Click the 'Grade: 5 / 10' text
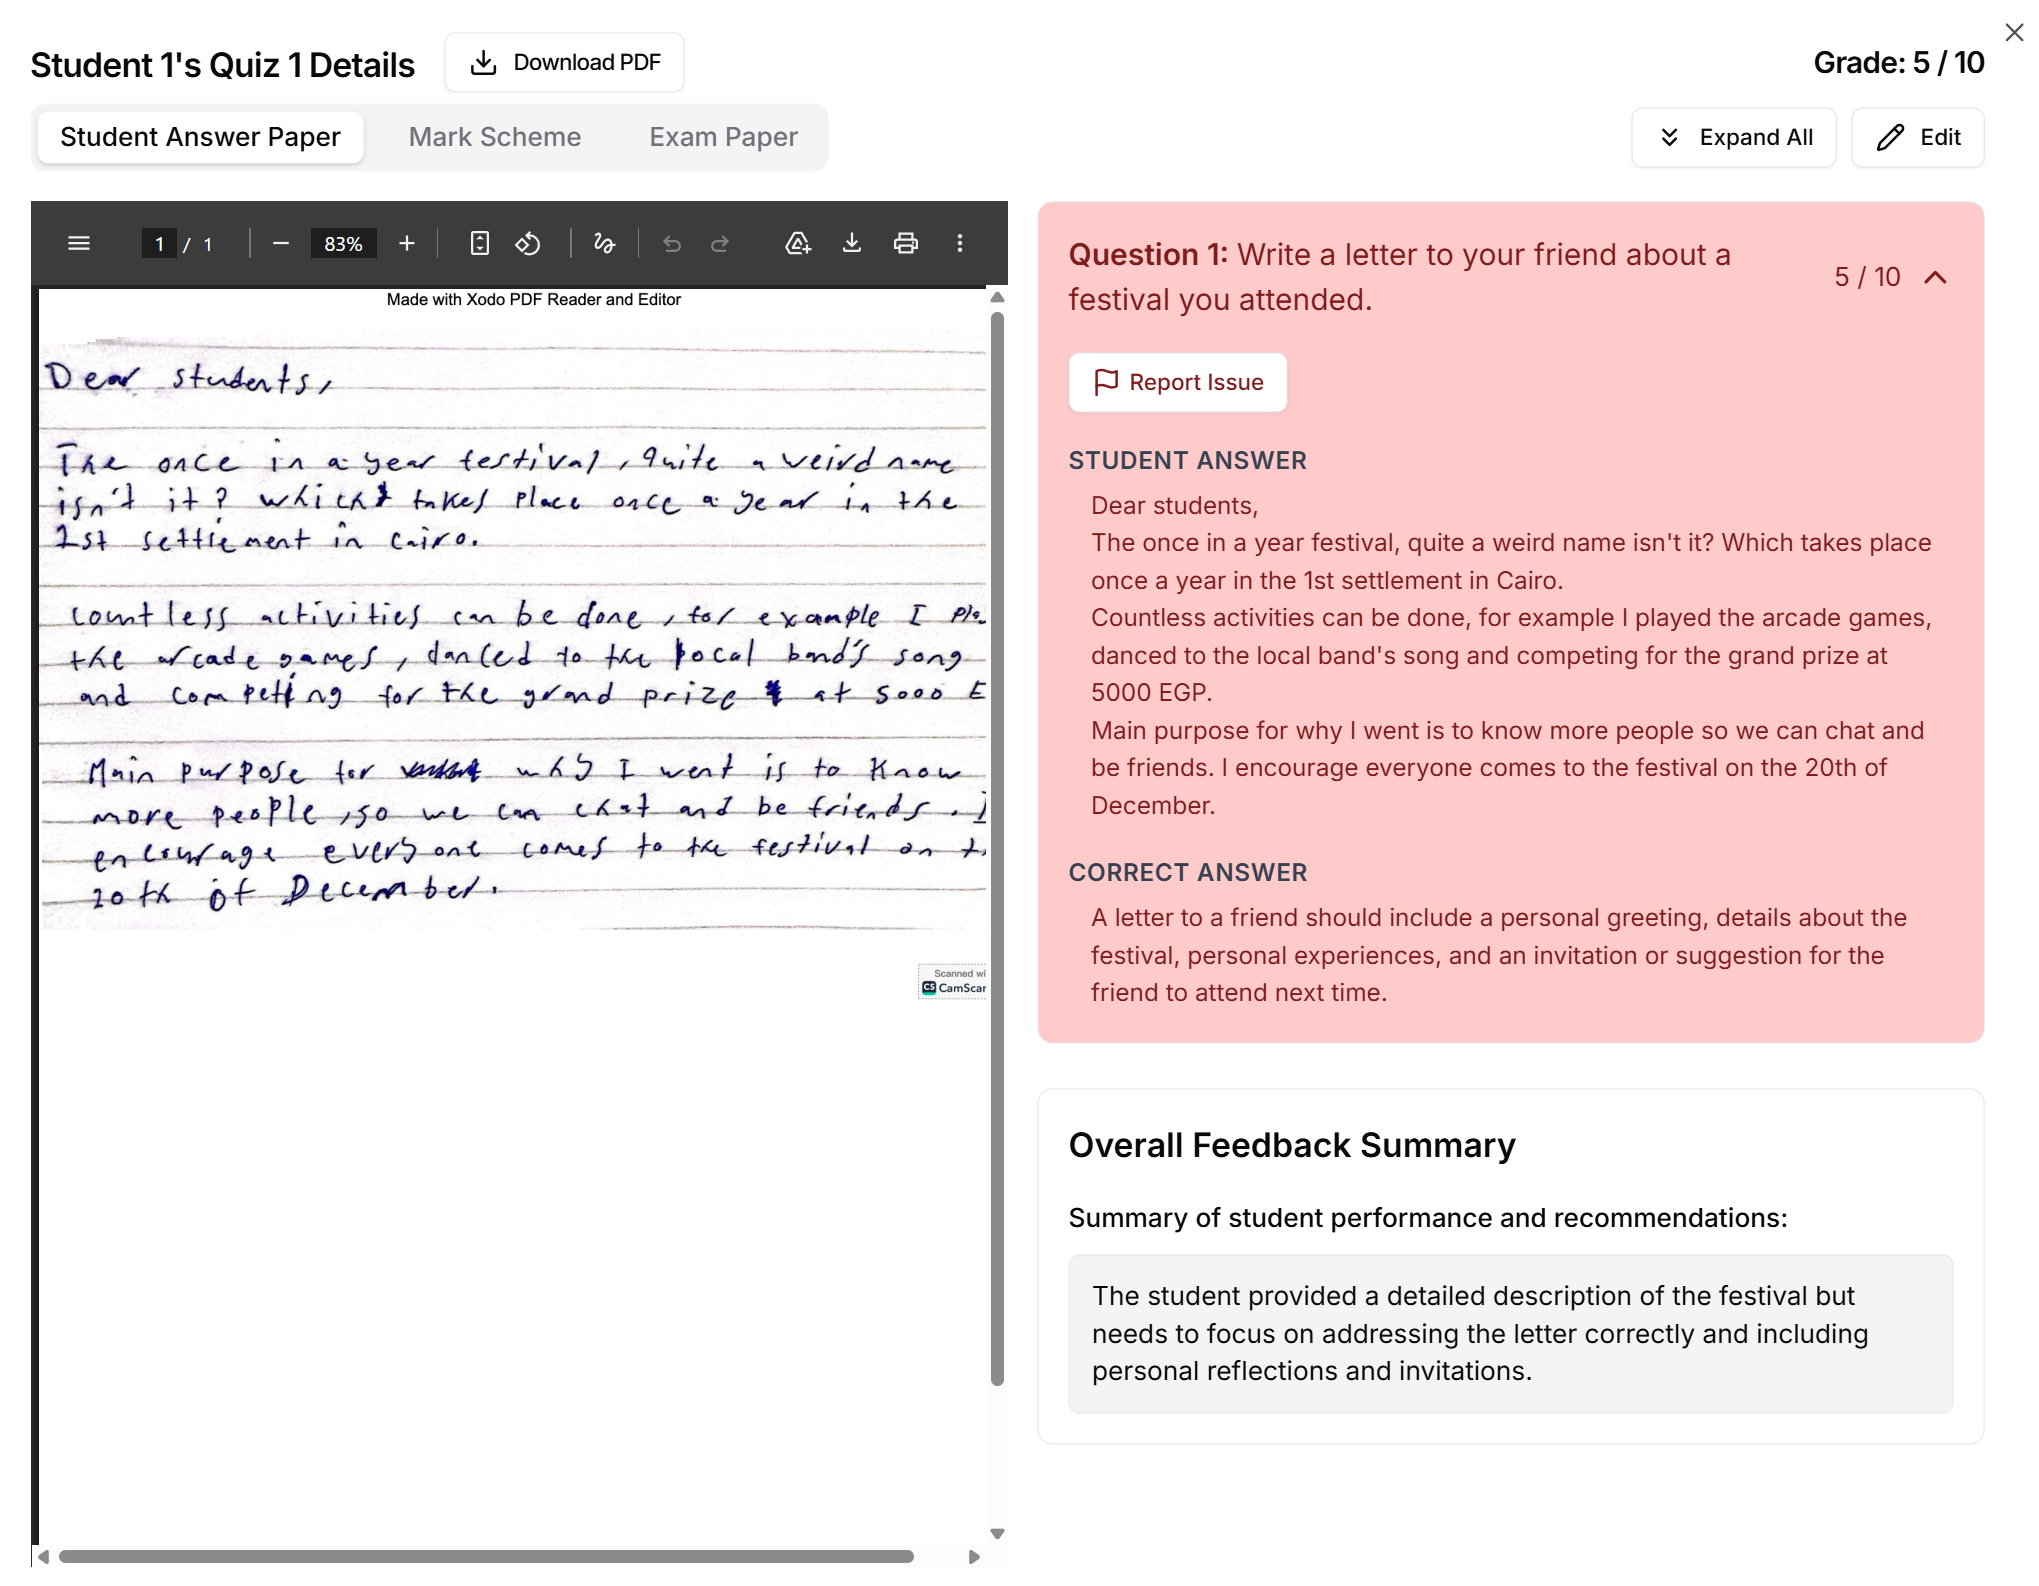 point(1898,63)
